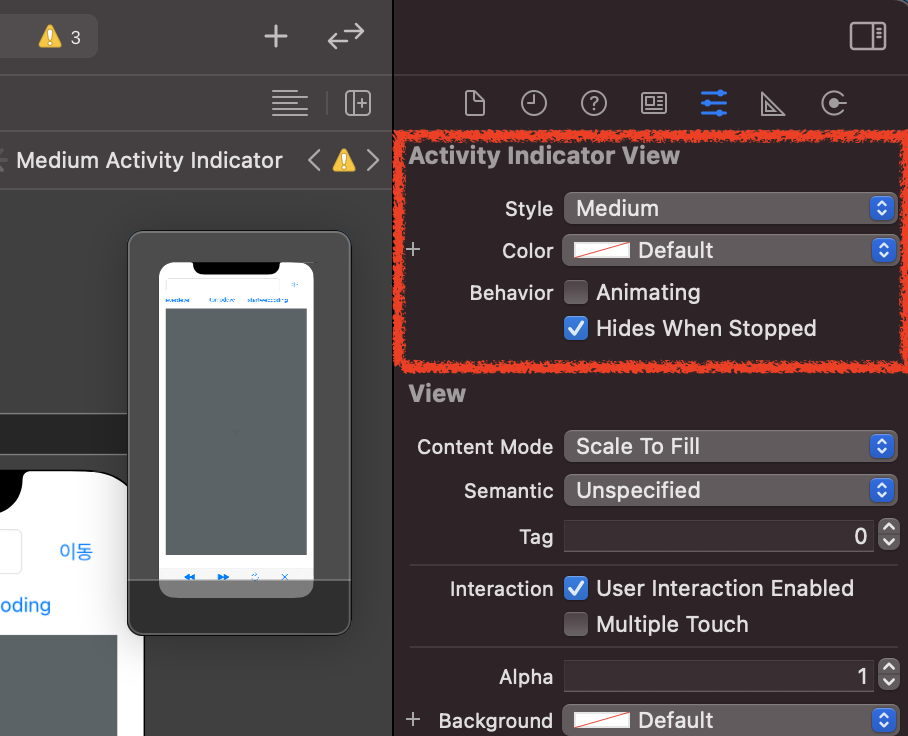The width and height of the screenshot is (908, 736).
Task: Add a Background variation with plus button
Action: click(x=413, y=720)
